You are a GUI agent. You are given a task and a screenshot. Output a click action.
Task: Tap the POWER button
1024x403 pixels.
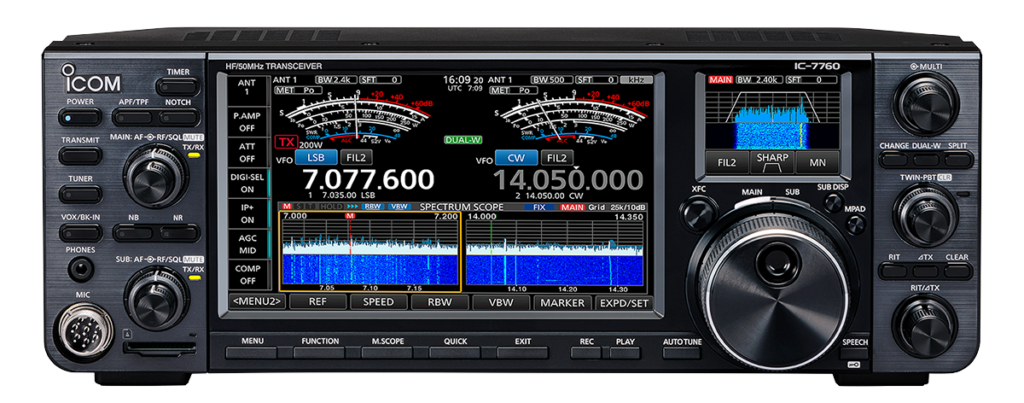click(80, 118)
